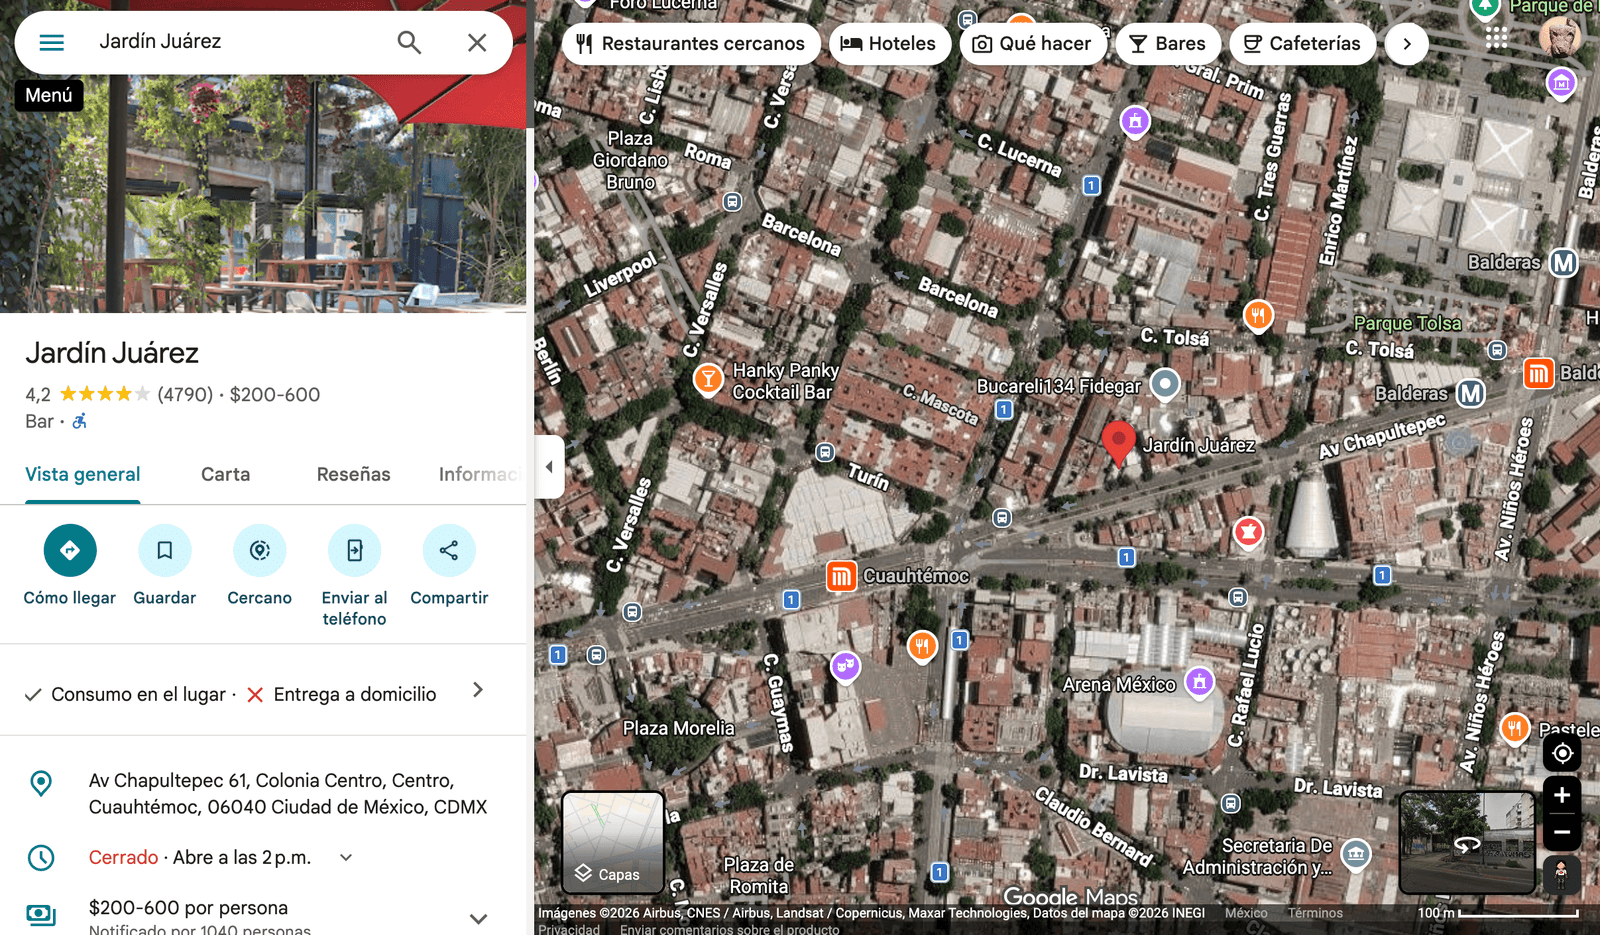Viewport: 1600px width, 935px height.
Task: Zoom out on the map
Action: point(1562,832)
